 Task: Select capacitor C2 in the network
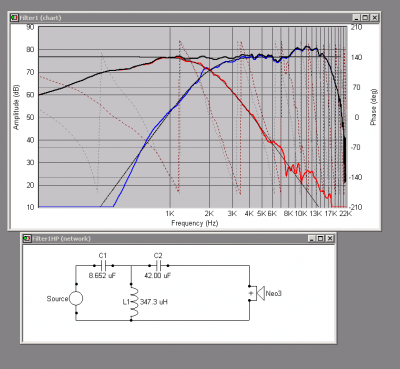[159, 266]
